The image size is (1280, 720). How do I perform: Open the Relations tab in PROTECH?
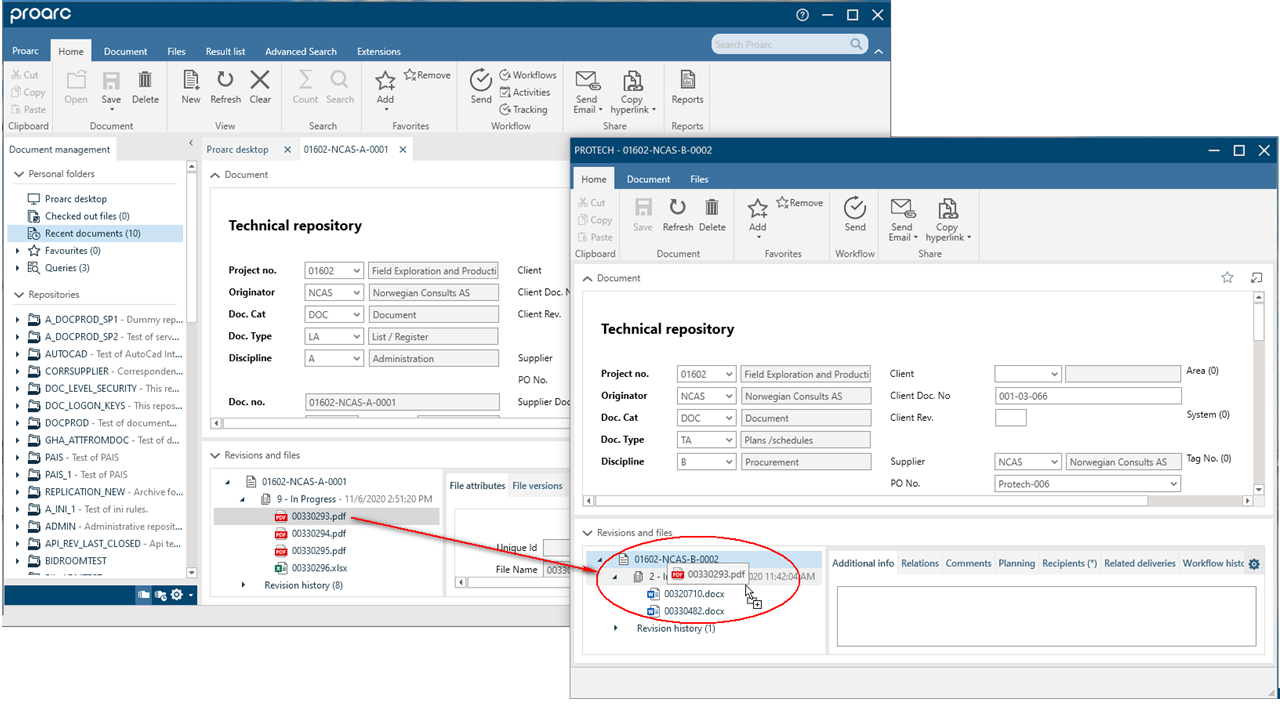click(x=919, y=562)
